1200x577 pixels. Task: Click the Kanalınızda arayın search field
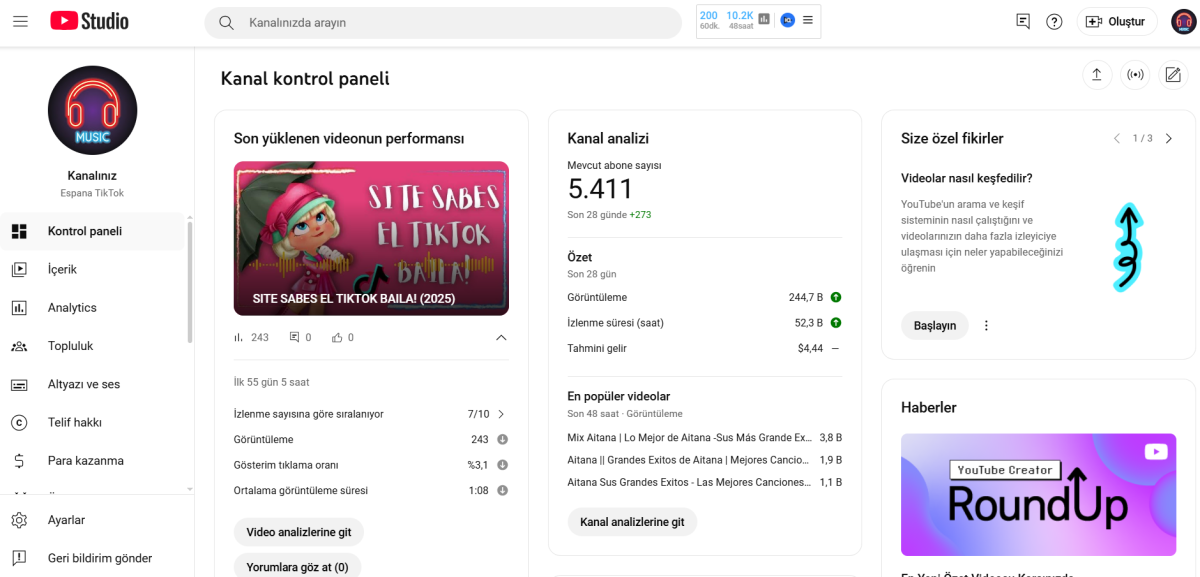point(443,22)
